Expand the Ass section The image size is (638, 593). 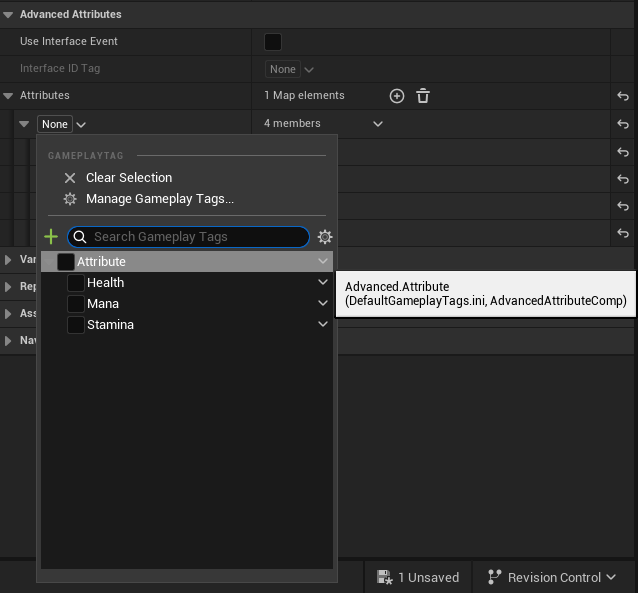point(8,314)
